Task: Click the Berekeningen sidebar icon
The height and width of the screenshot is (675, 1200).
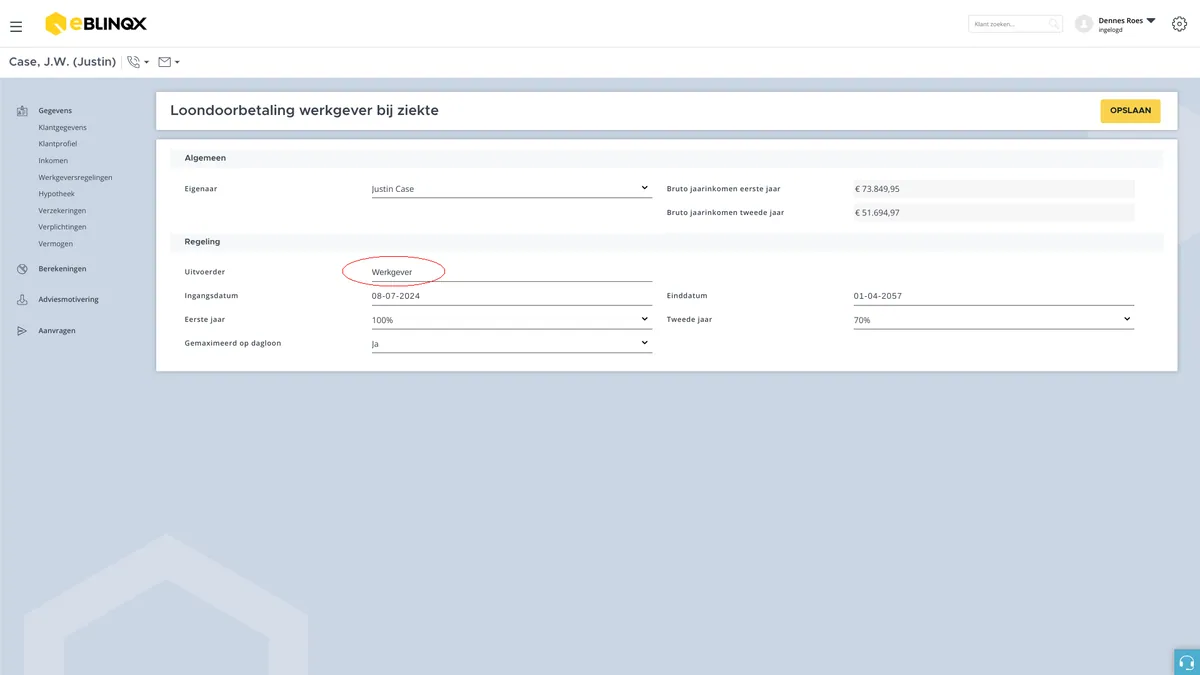Action: click(x=22, y=269)
